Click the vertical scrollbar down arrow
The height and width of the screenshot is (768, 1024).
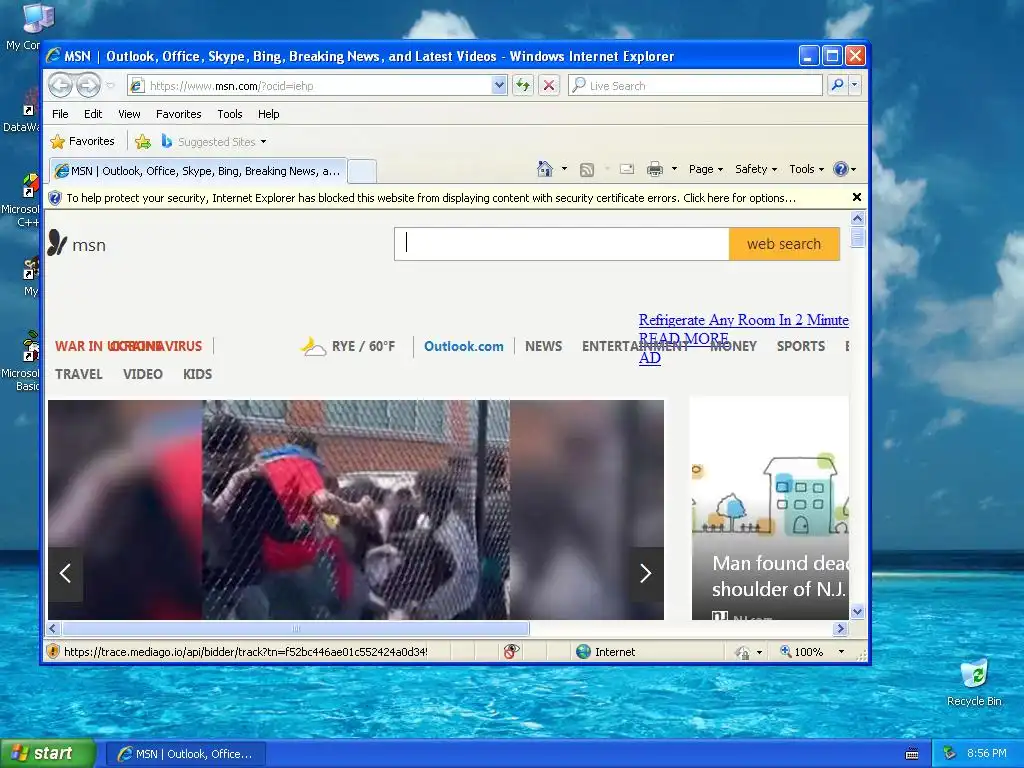click(857, 612)
